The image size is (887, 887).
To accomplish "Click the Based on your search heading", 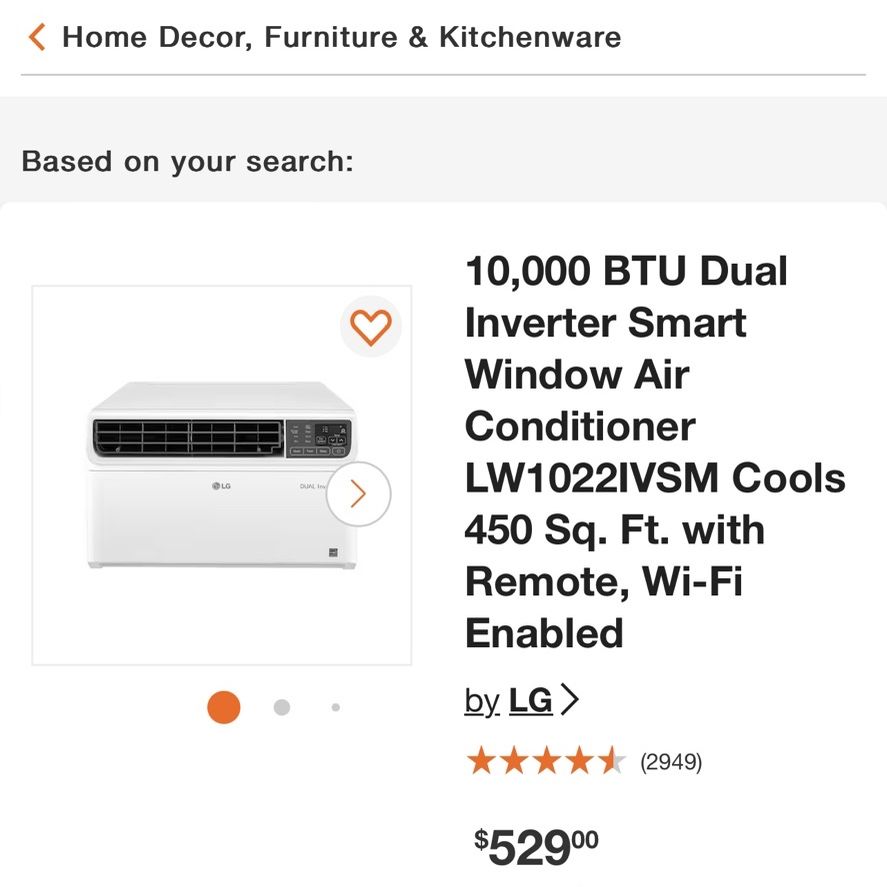I will tap(188, 162).
